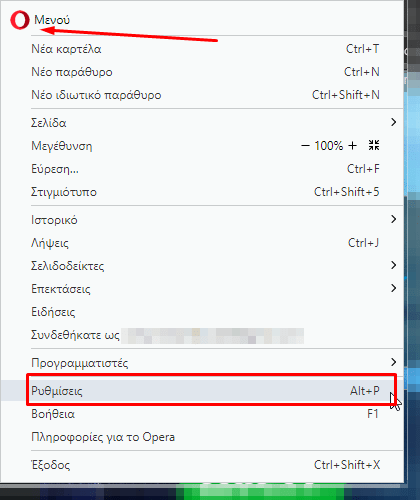Image resolution: width=420 pixels, height=500 pixels.
Task: Click the zoom out minus icon
Action: click(305, 146)
